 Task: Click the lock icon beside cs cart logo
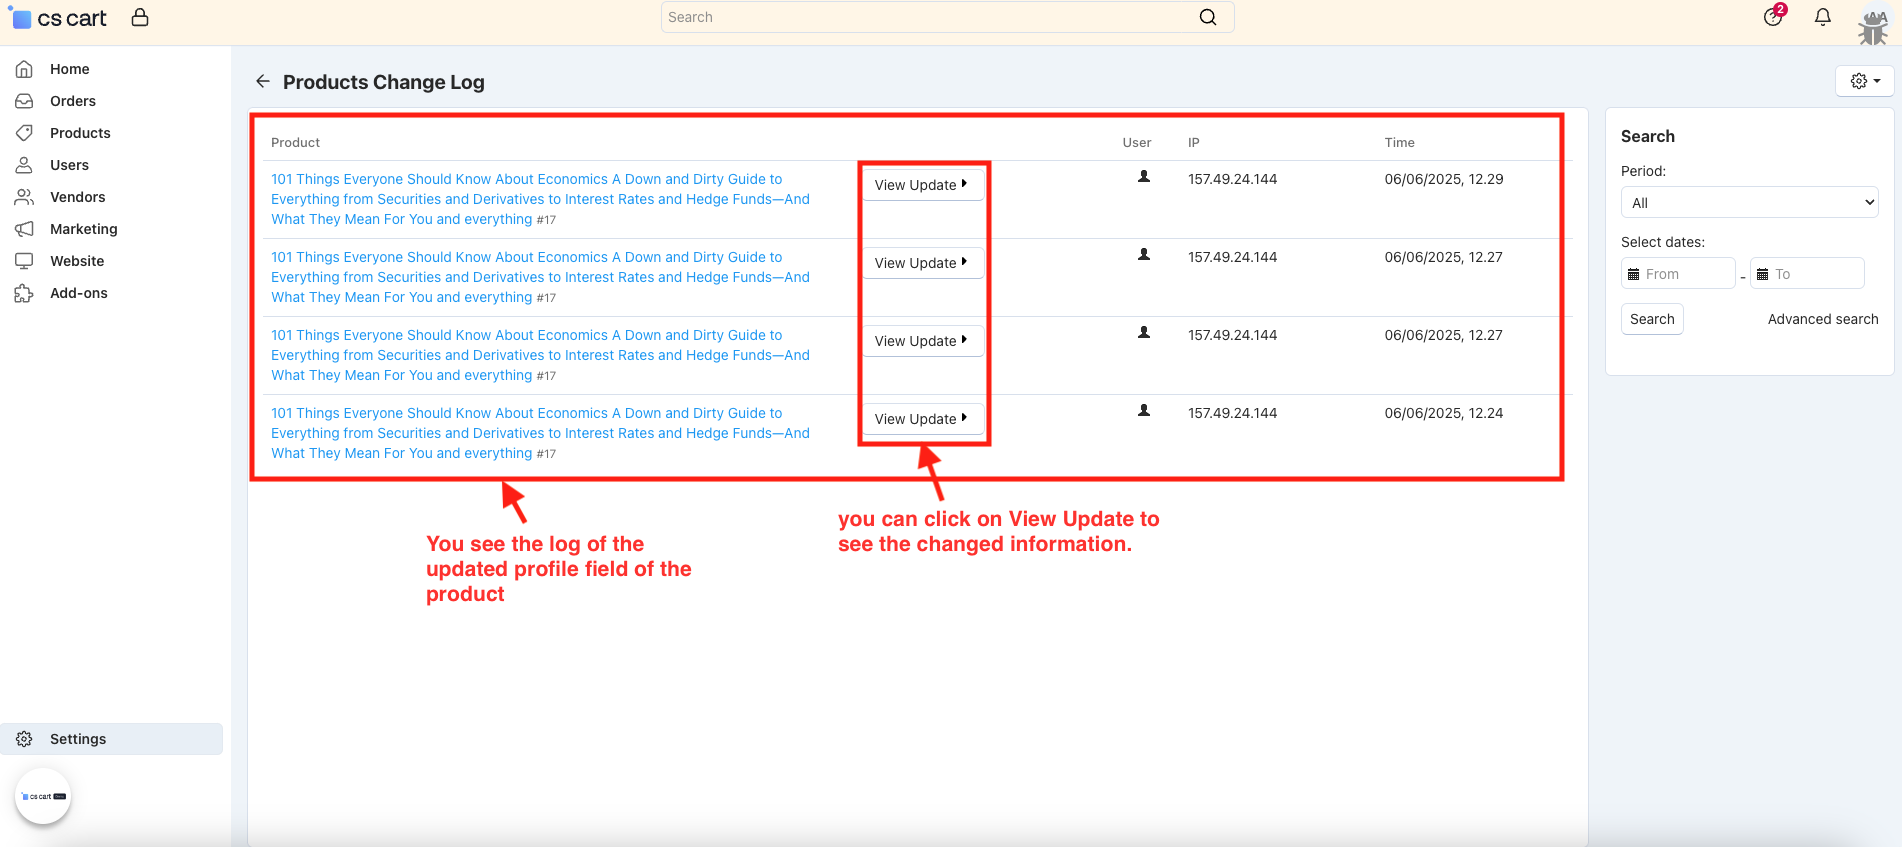(140, 17)
